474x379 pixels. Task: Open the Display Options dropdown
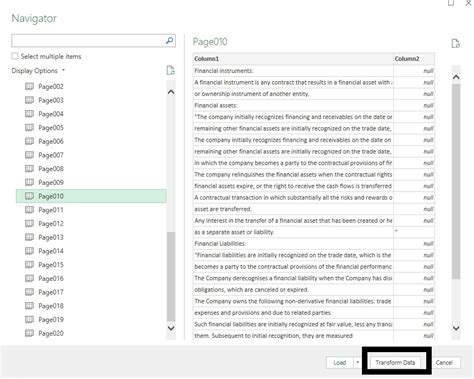click(38, 71)
